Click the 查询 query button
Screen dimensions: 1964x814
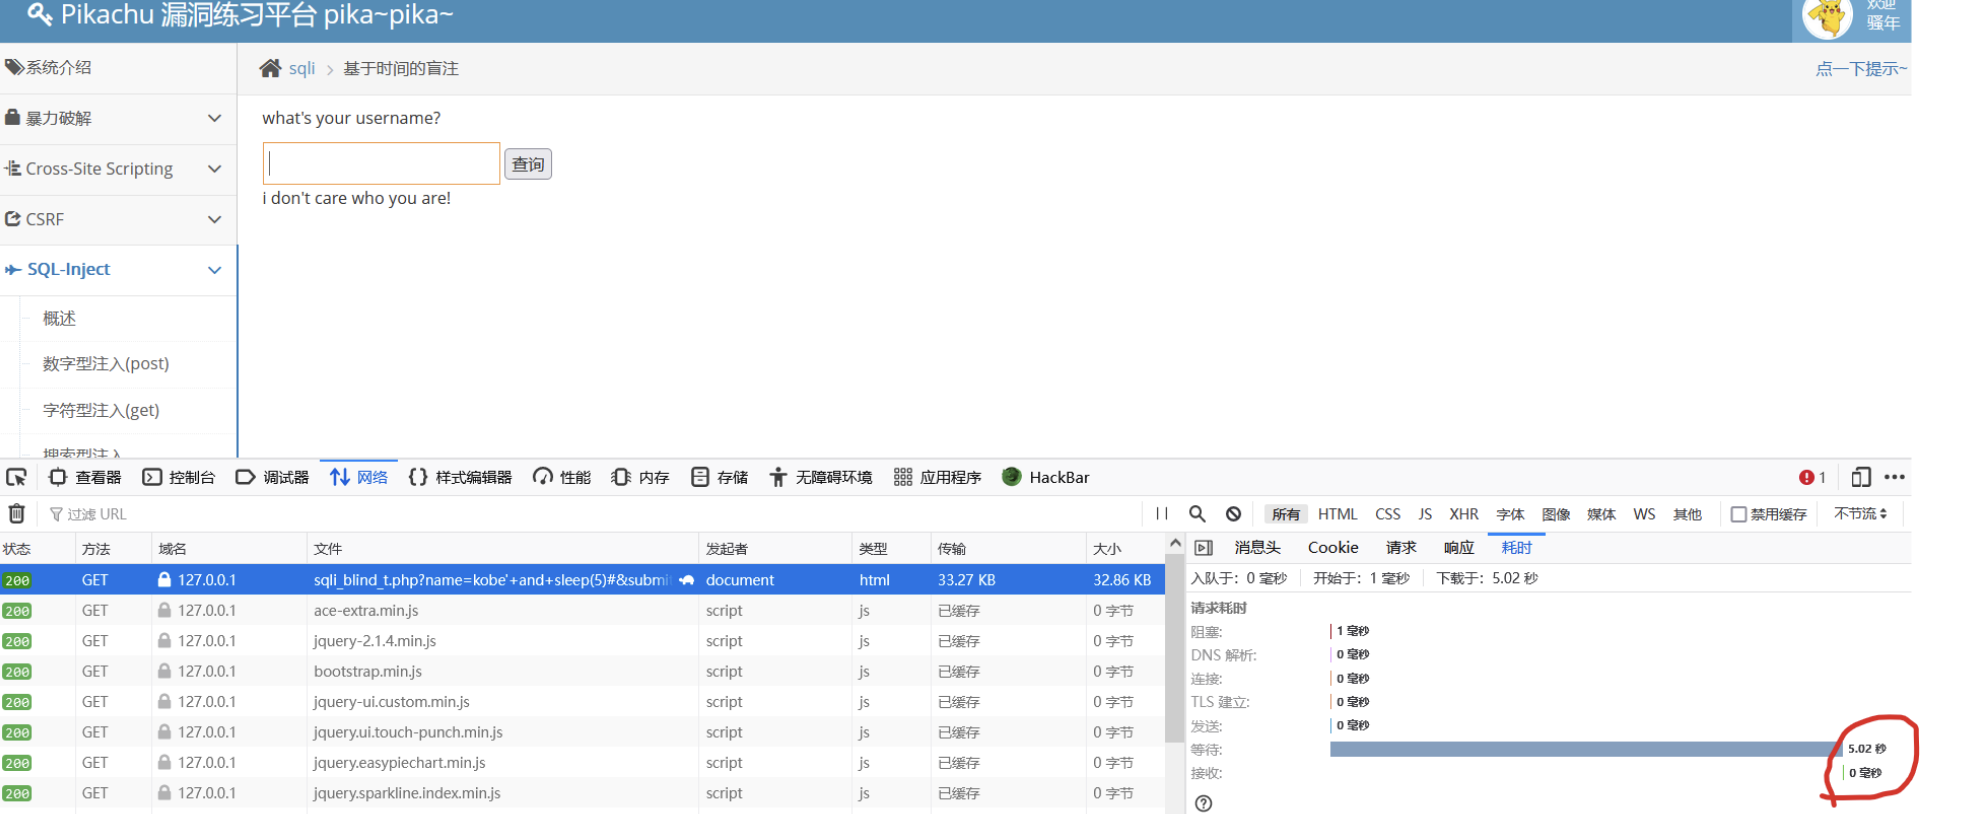(x=528, y=164)
